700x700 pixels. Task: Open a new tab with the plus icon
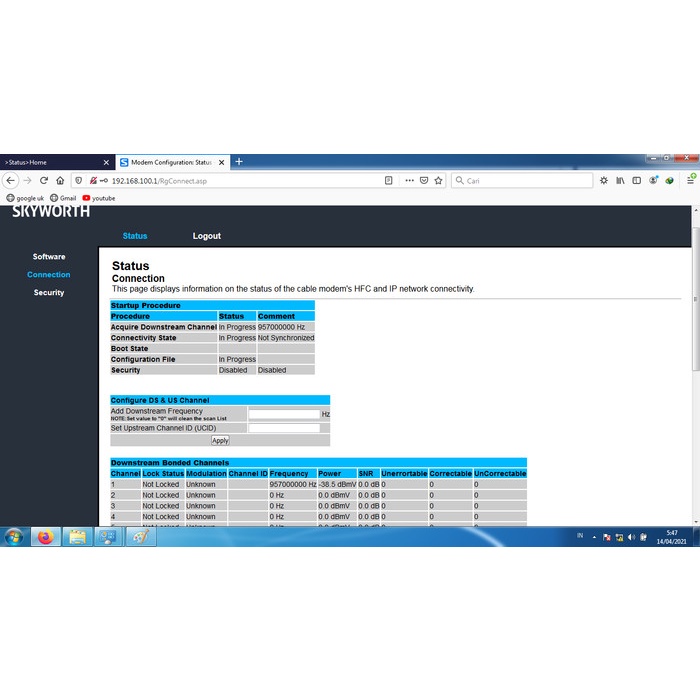point(239,162)
